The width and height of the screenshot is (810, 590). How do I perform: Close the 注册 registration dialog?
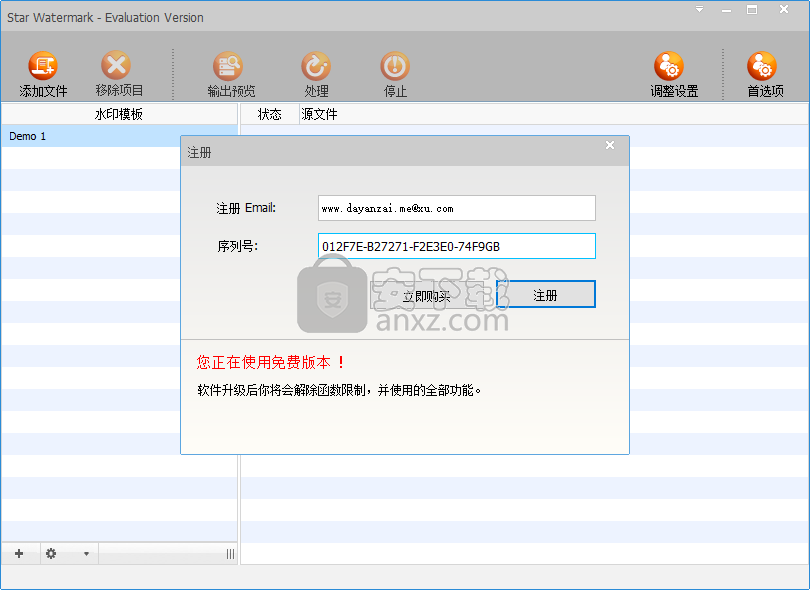[x=610, y=145]
